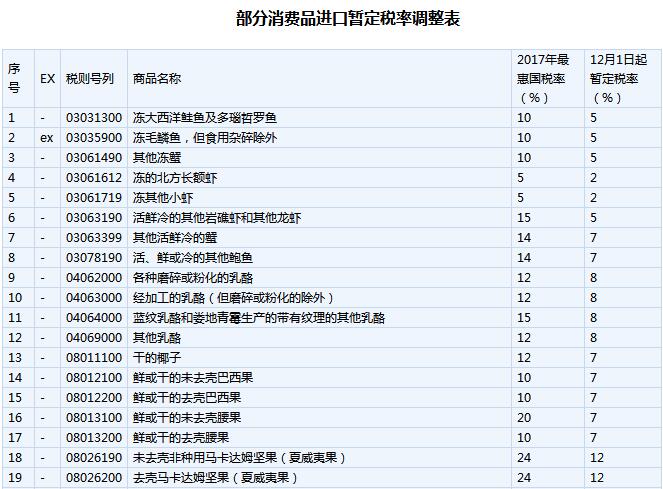Click the EX column header

point(47,78)
